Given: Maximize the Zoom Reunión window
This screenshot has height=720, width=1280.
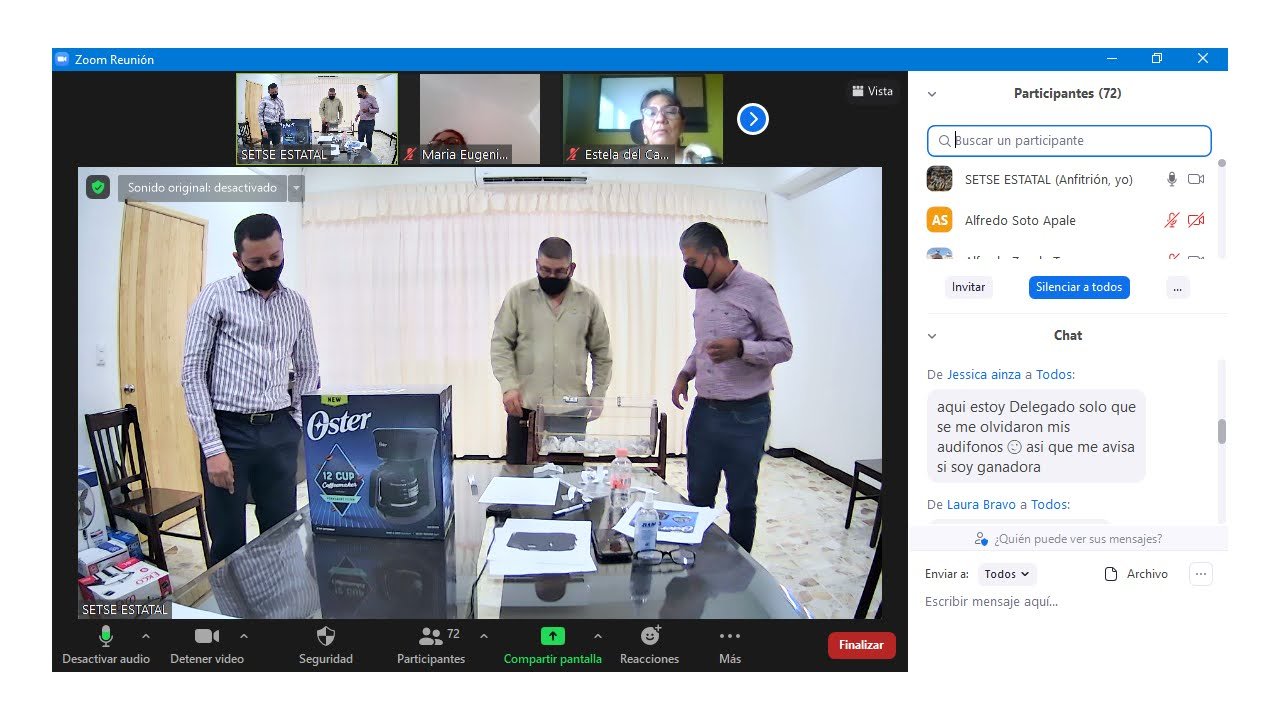Looking at the screenshot, I should tap(1156, 59).
